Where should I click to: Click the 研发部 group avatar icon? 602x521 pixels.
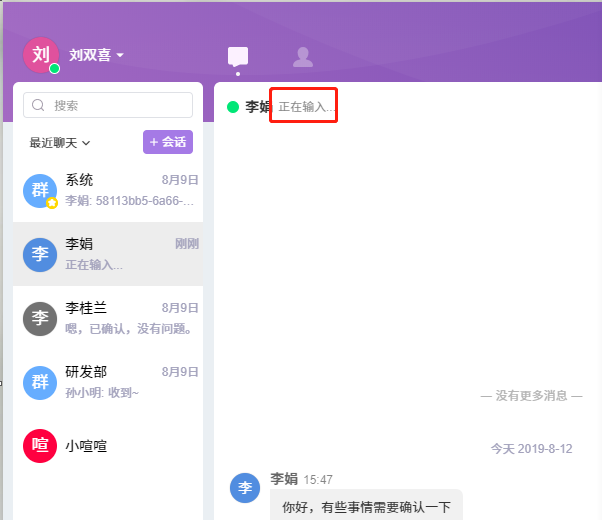click(x=40, y=382)
